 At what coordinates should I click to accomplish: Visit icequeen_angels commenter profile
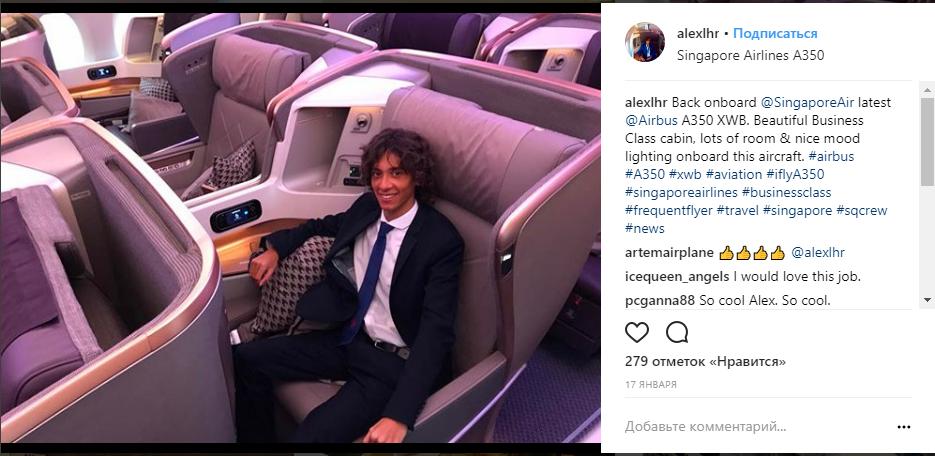677,277
